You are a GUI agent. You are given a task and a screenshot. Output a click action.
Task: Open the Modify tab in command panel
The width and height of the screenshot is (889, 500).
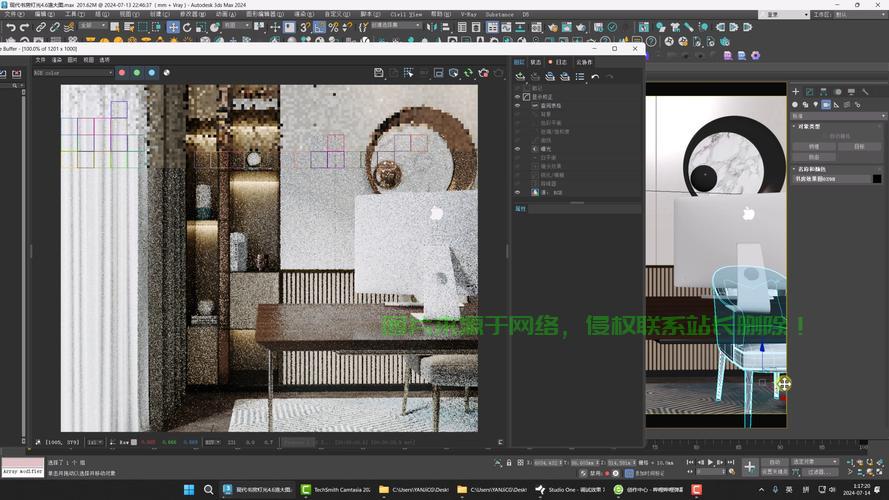pos(810,91)
